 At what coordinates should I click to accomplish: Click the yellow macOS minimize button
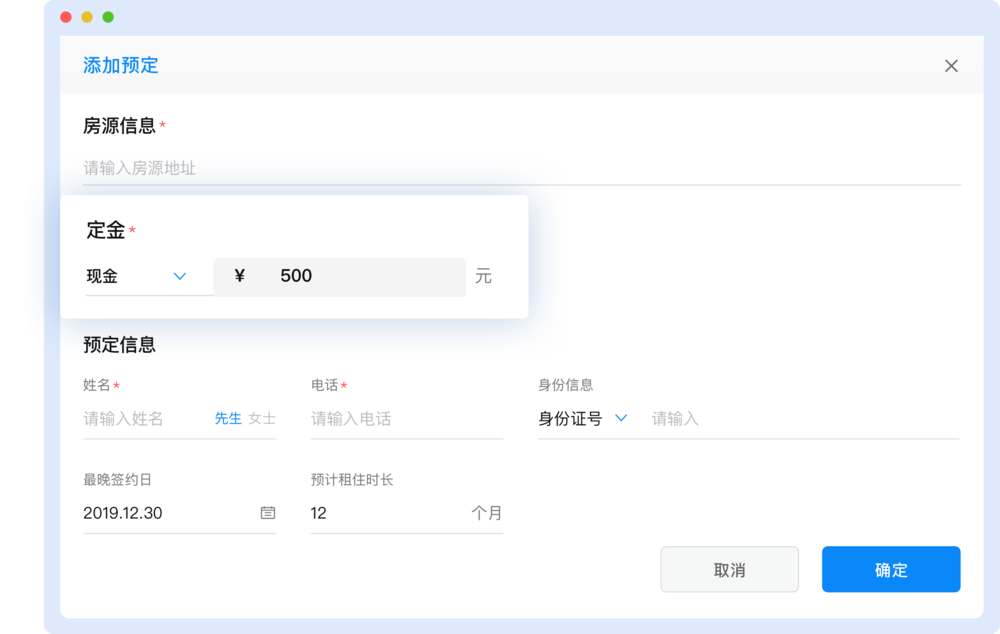point(87,17)
